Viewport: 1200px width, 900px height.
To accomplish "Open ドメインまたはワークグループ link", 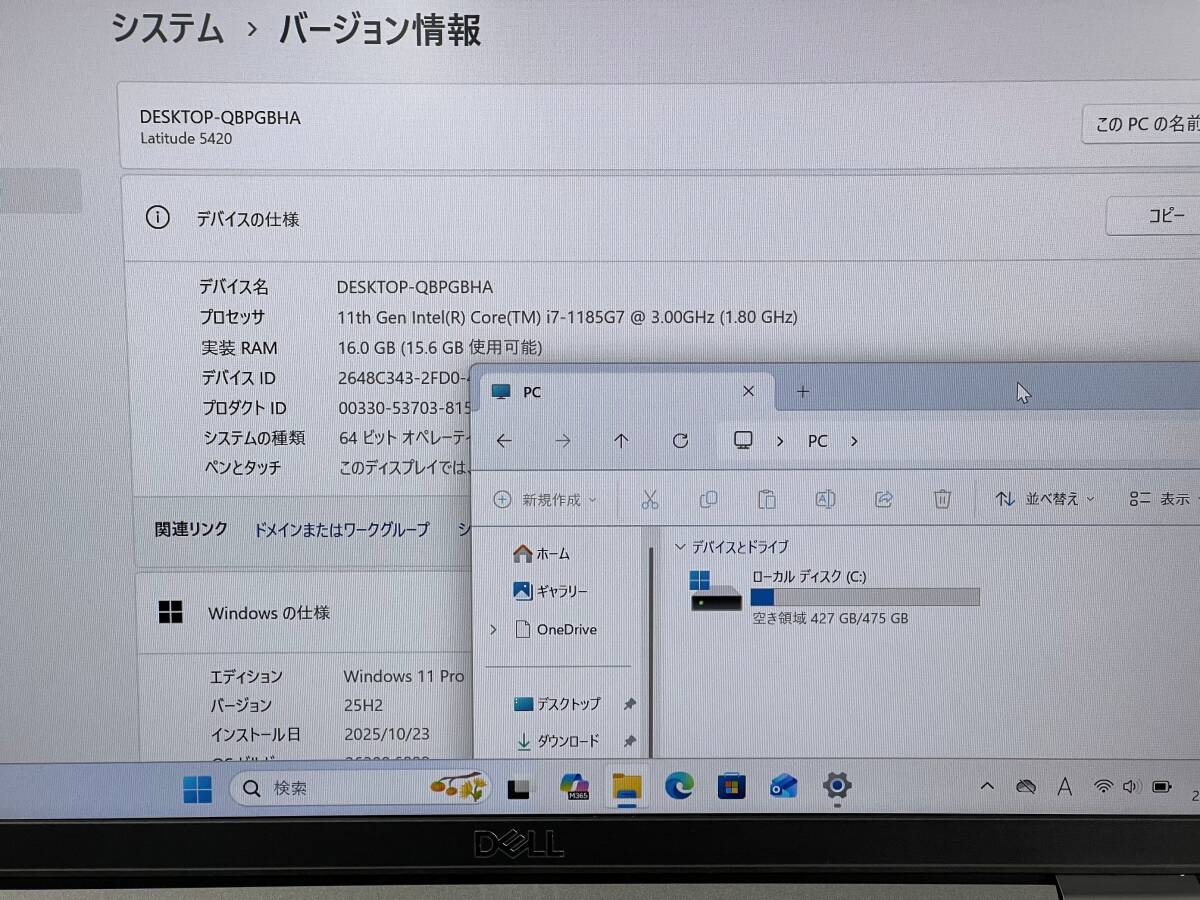I will [x=341, y=529].
